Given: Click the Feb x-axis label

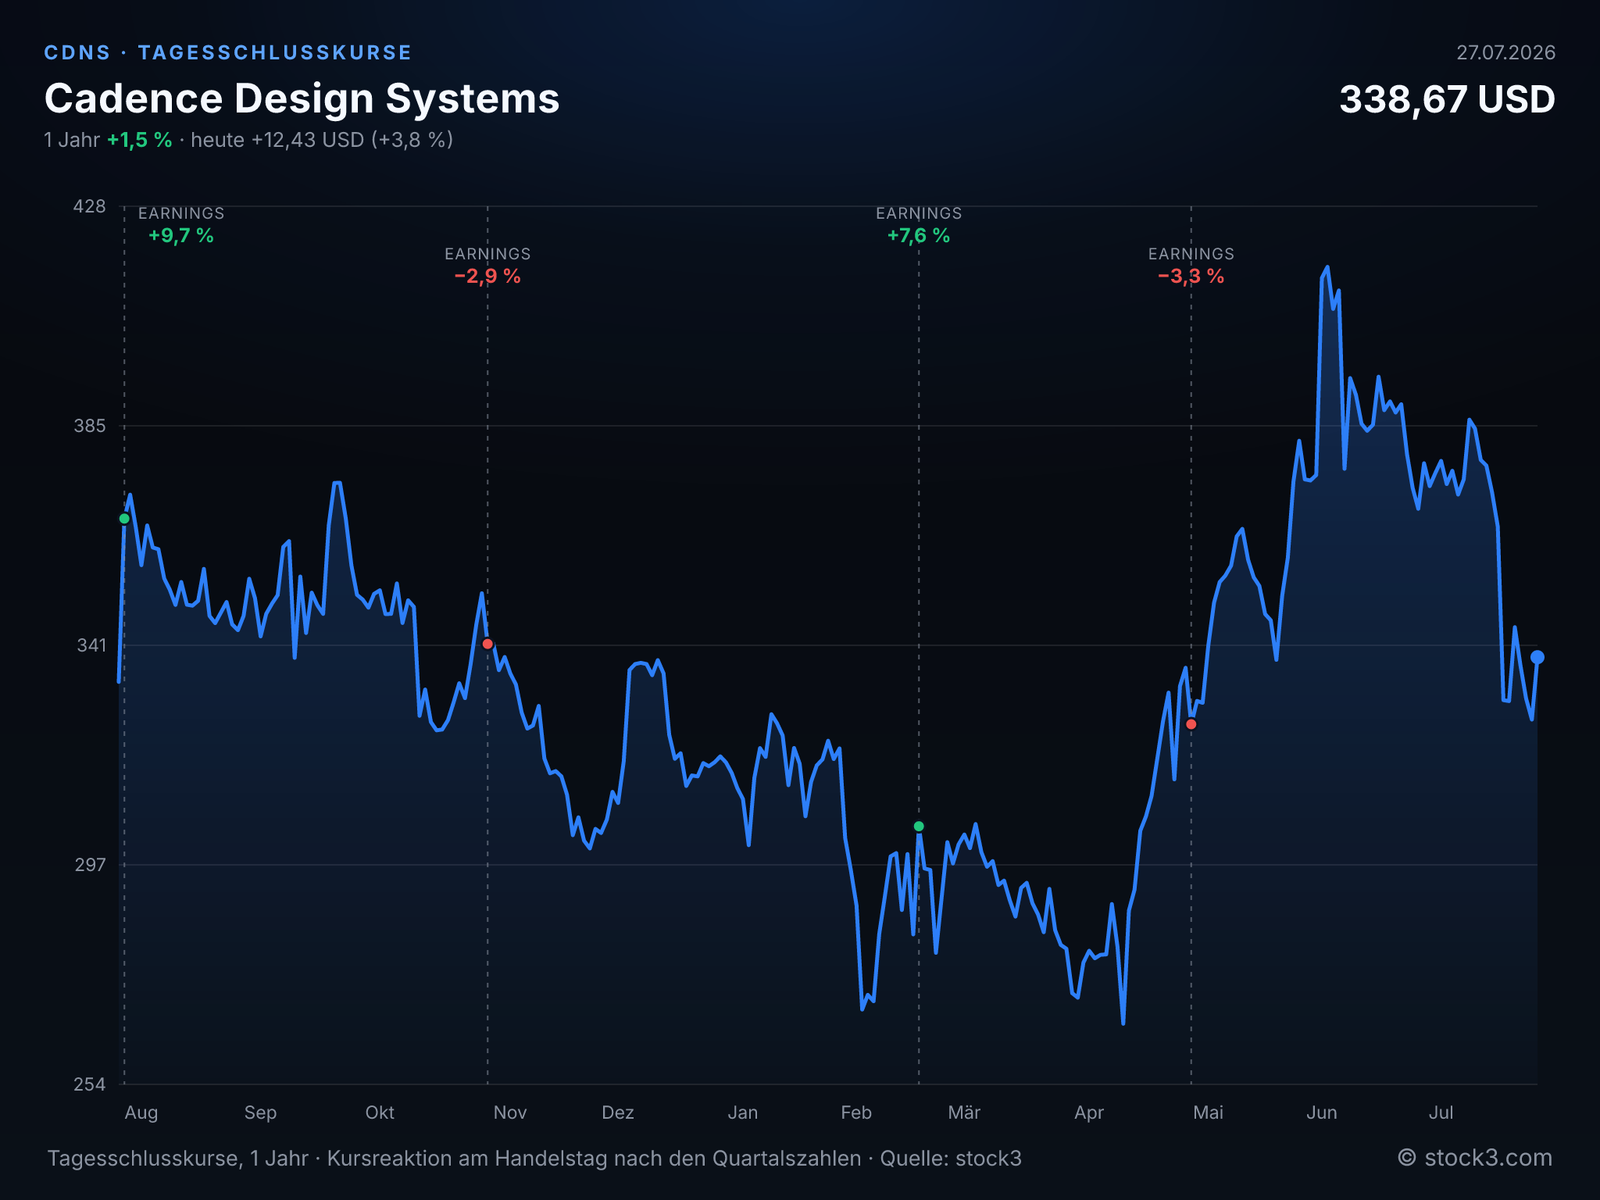Looking at the screenshot, I should pos(856,1113).
